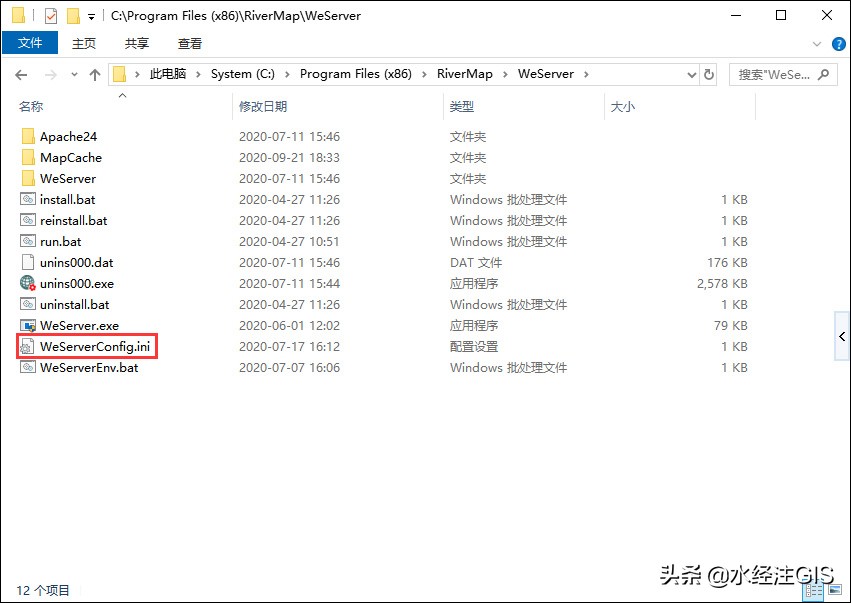The height and width of the screenshot is (603, 851).
Task: Open the 文件 ribbon tab
Action: [x=30, y=43]
